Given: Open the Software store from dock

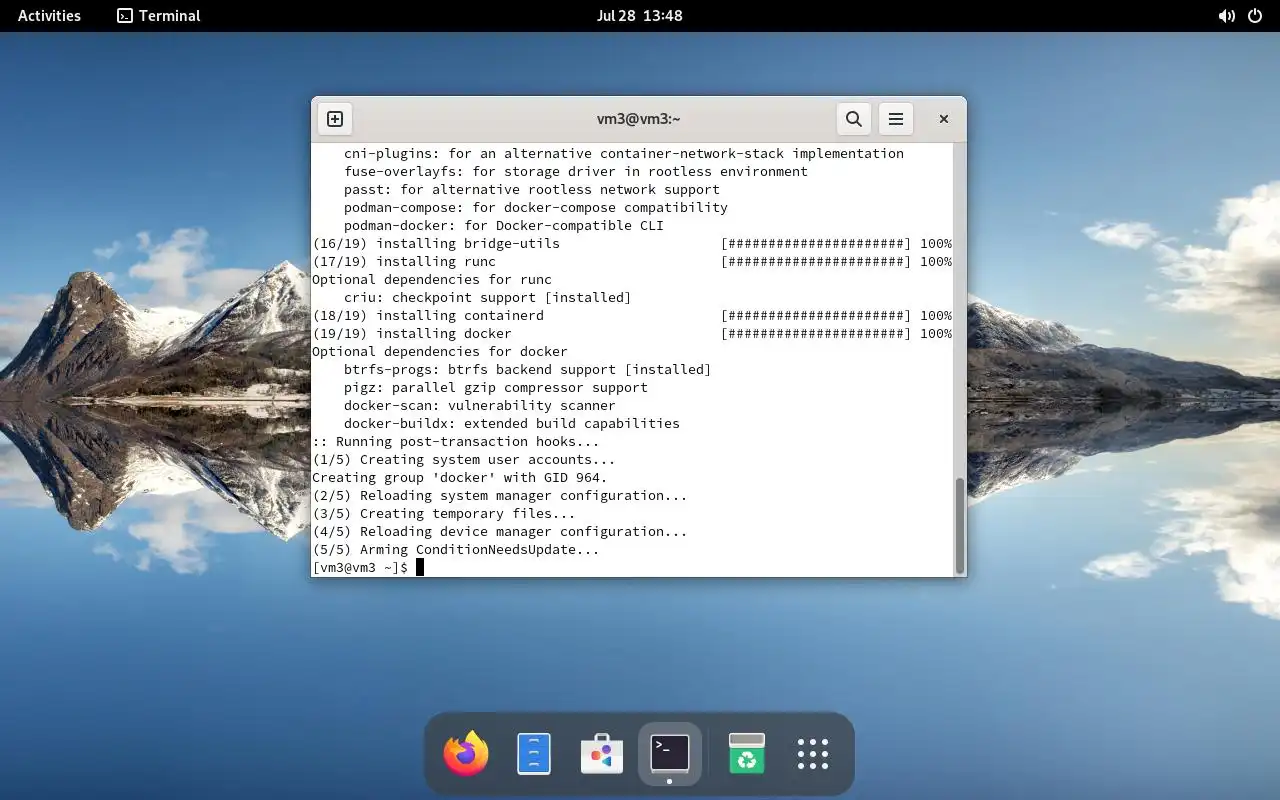Looking at the screenshot, I should point(602,754).
